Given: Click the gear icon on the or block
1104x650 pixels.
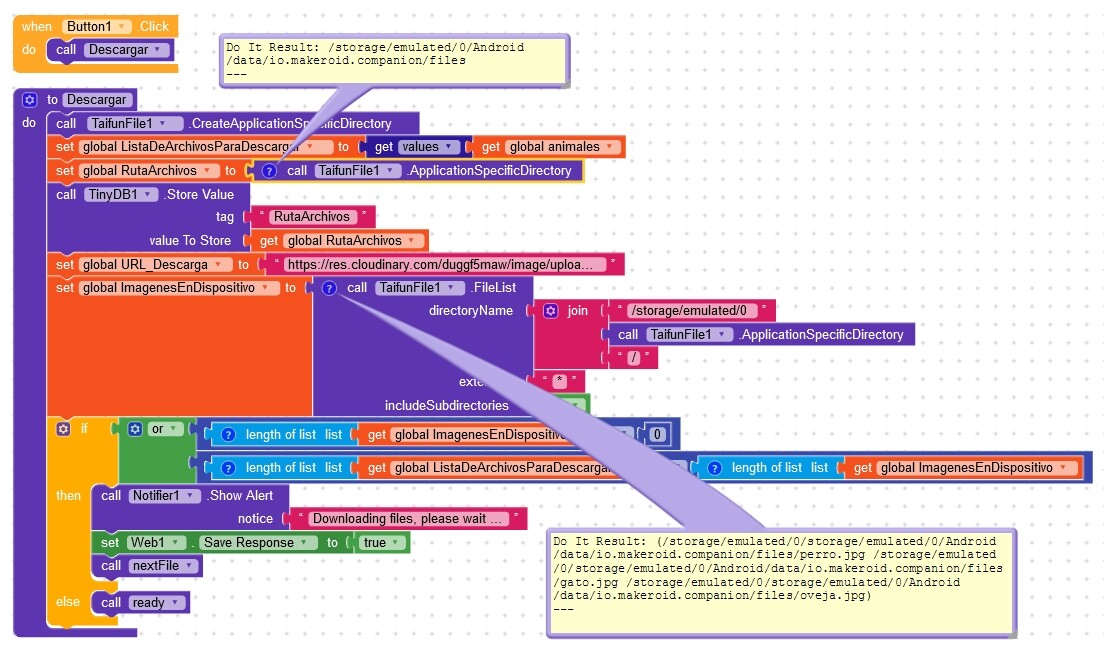Looking at the screenshot, I should pyautogui.click(x=135, y=429).
